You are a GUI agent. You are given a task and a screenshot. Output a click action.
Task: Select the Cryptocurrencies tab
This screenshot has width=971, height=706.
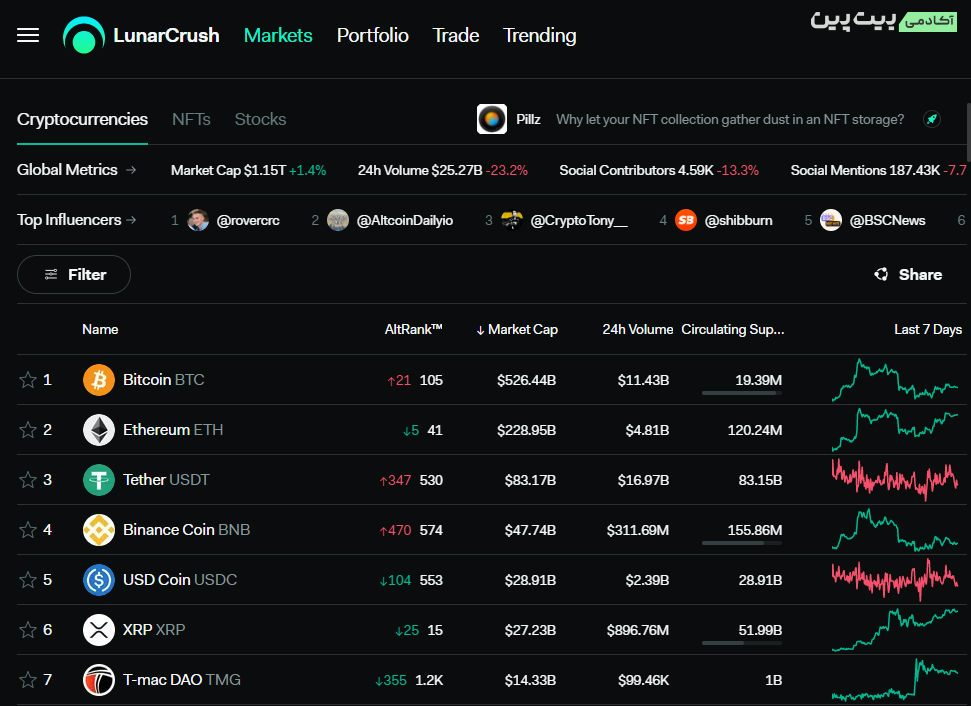[82, 119]
